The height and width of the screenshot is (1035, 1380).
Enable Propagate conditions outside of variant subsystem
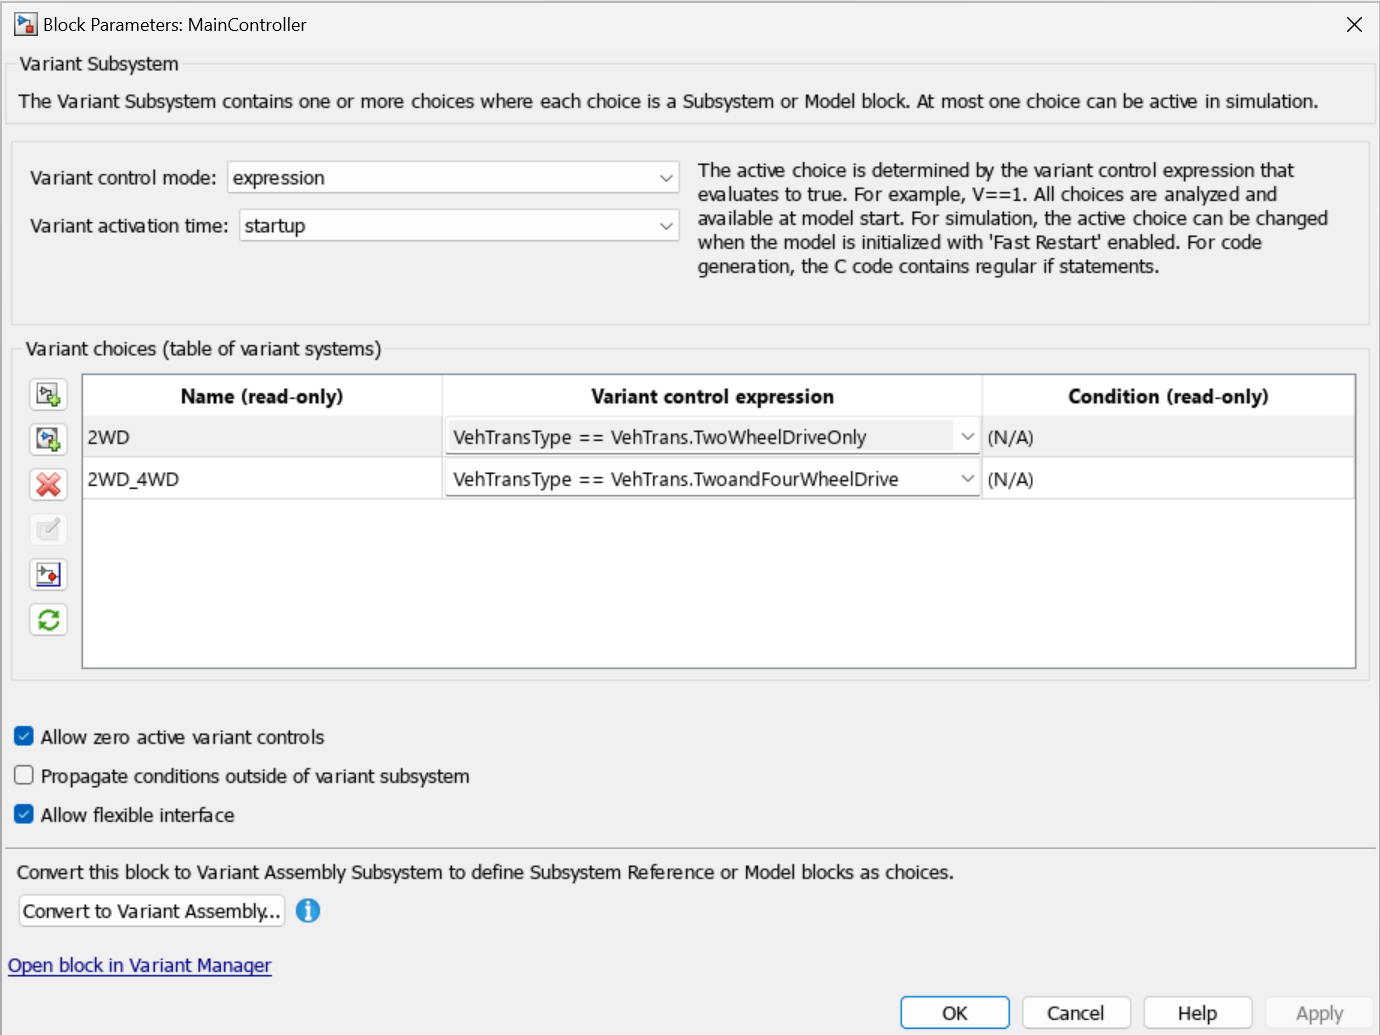24,776
